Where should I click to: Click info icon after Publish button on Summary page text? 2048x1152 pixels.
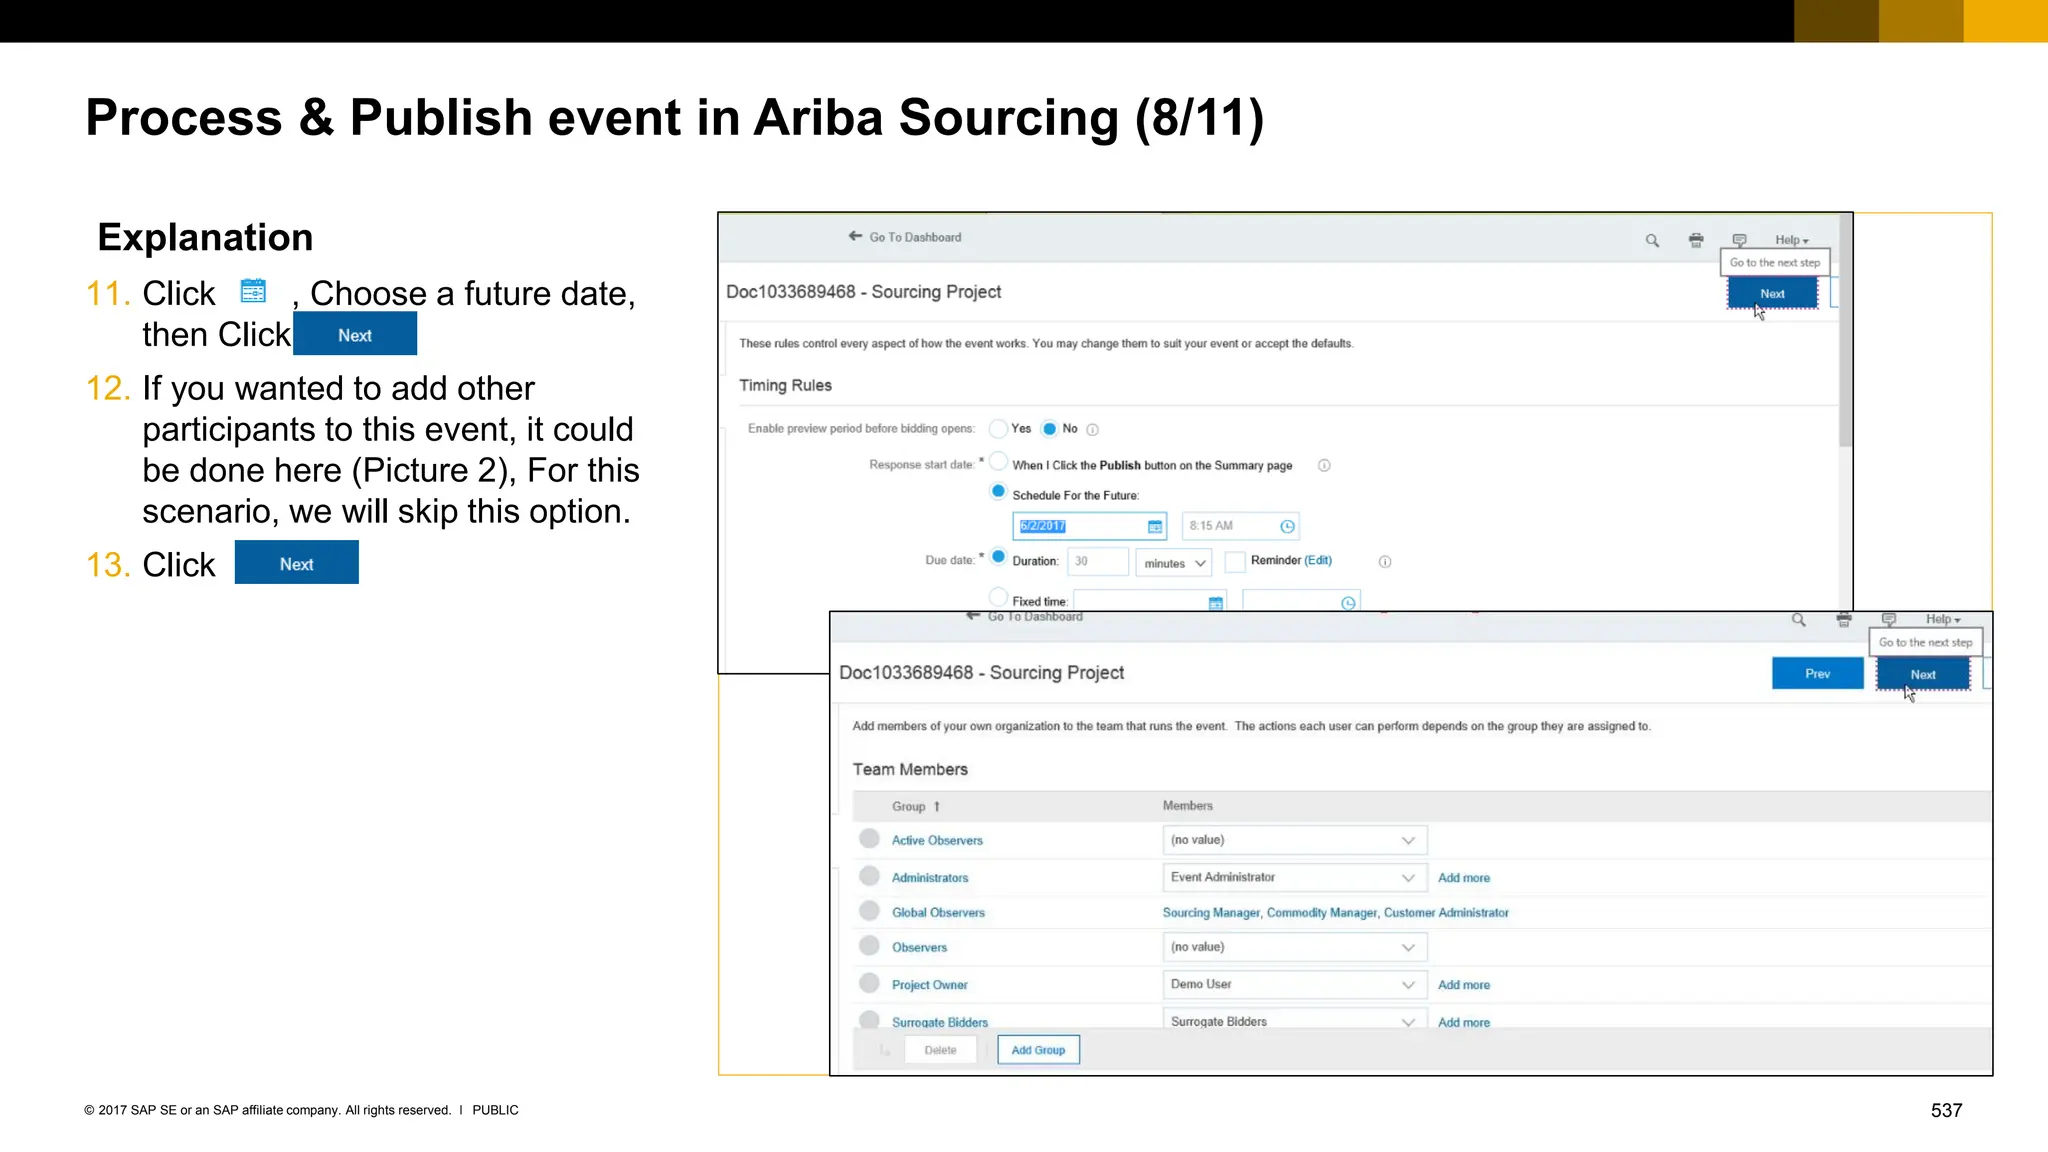[1324, 465]
